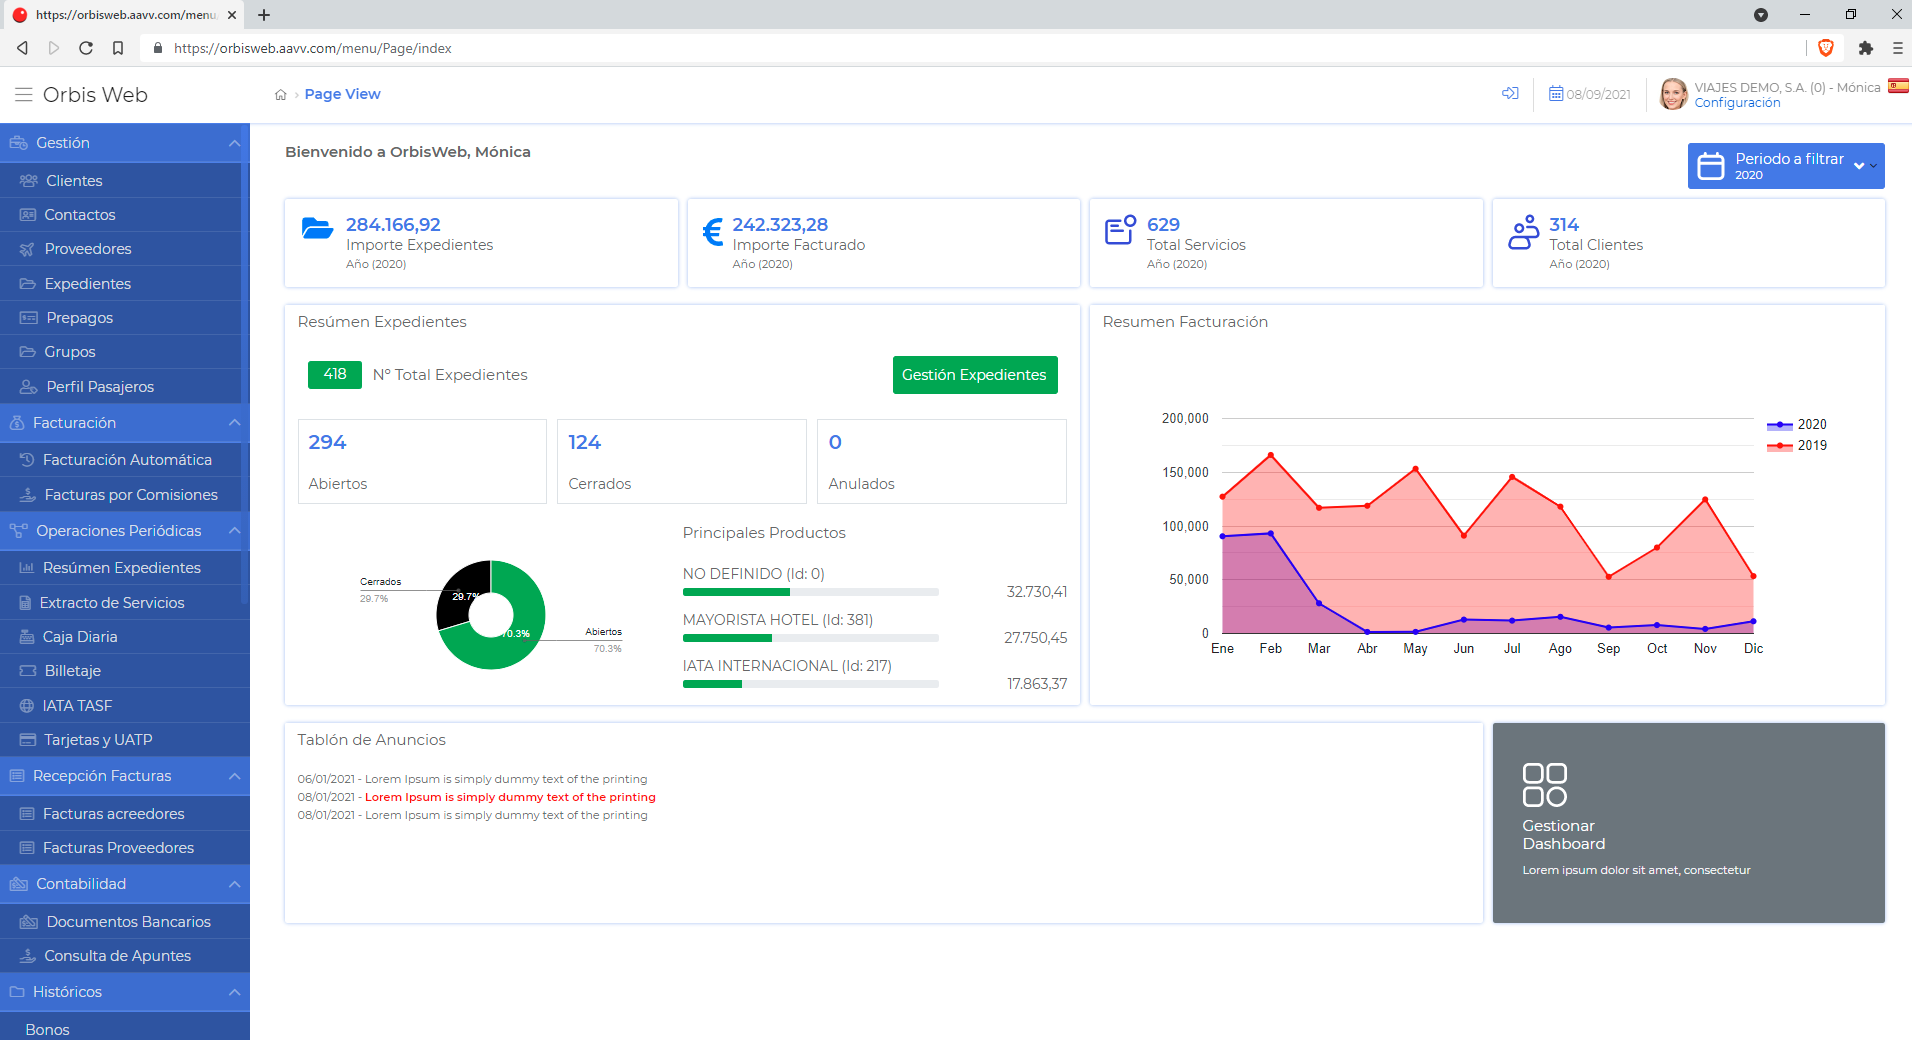Click the logout icon in the top bar
Image resolution: width=1912 pixels, height=1040 pixels.
[1510, 93]
